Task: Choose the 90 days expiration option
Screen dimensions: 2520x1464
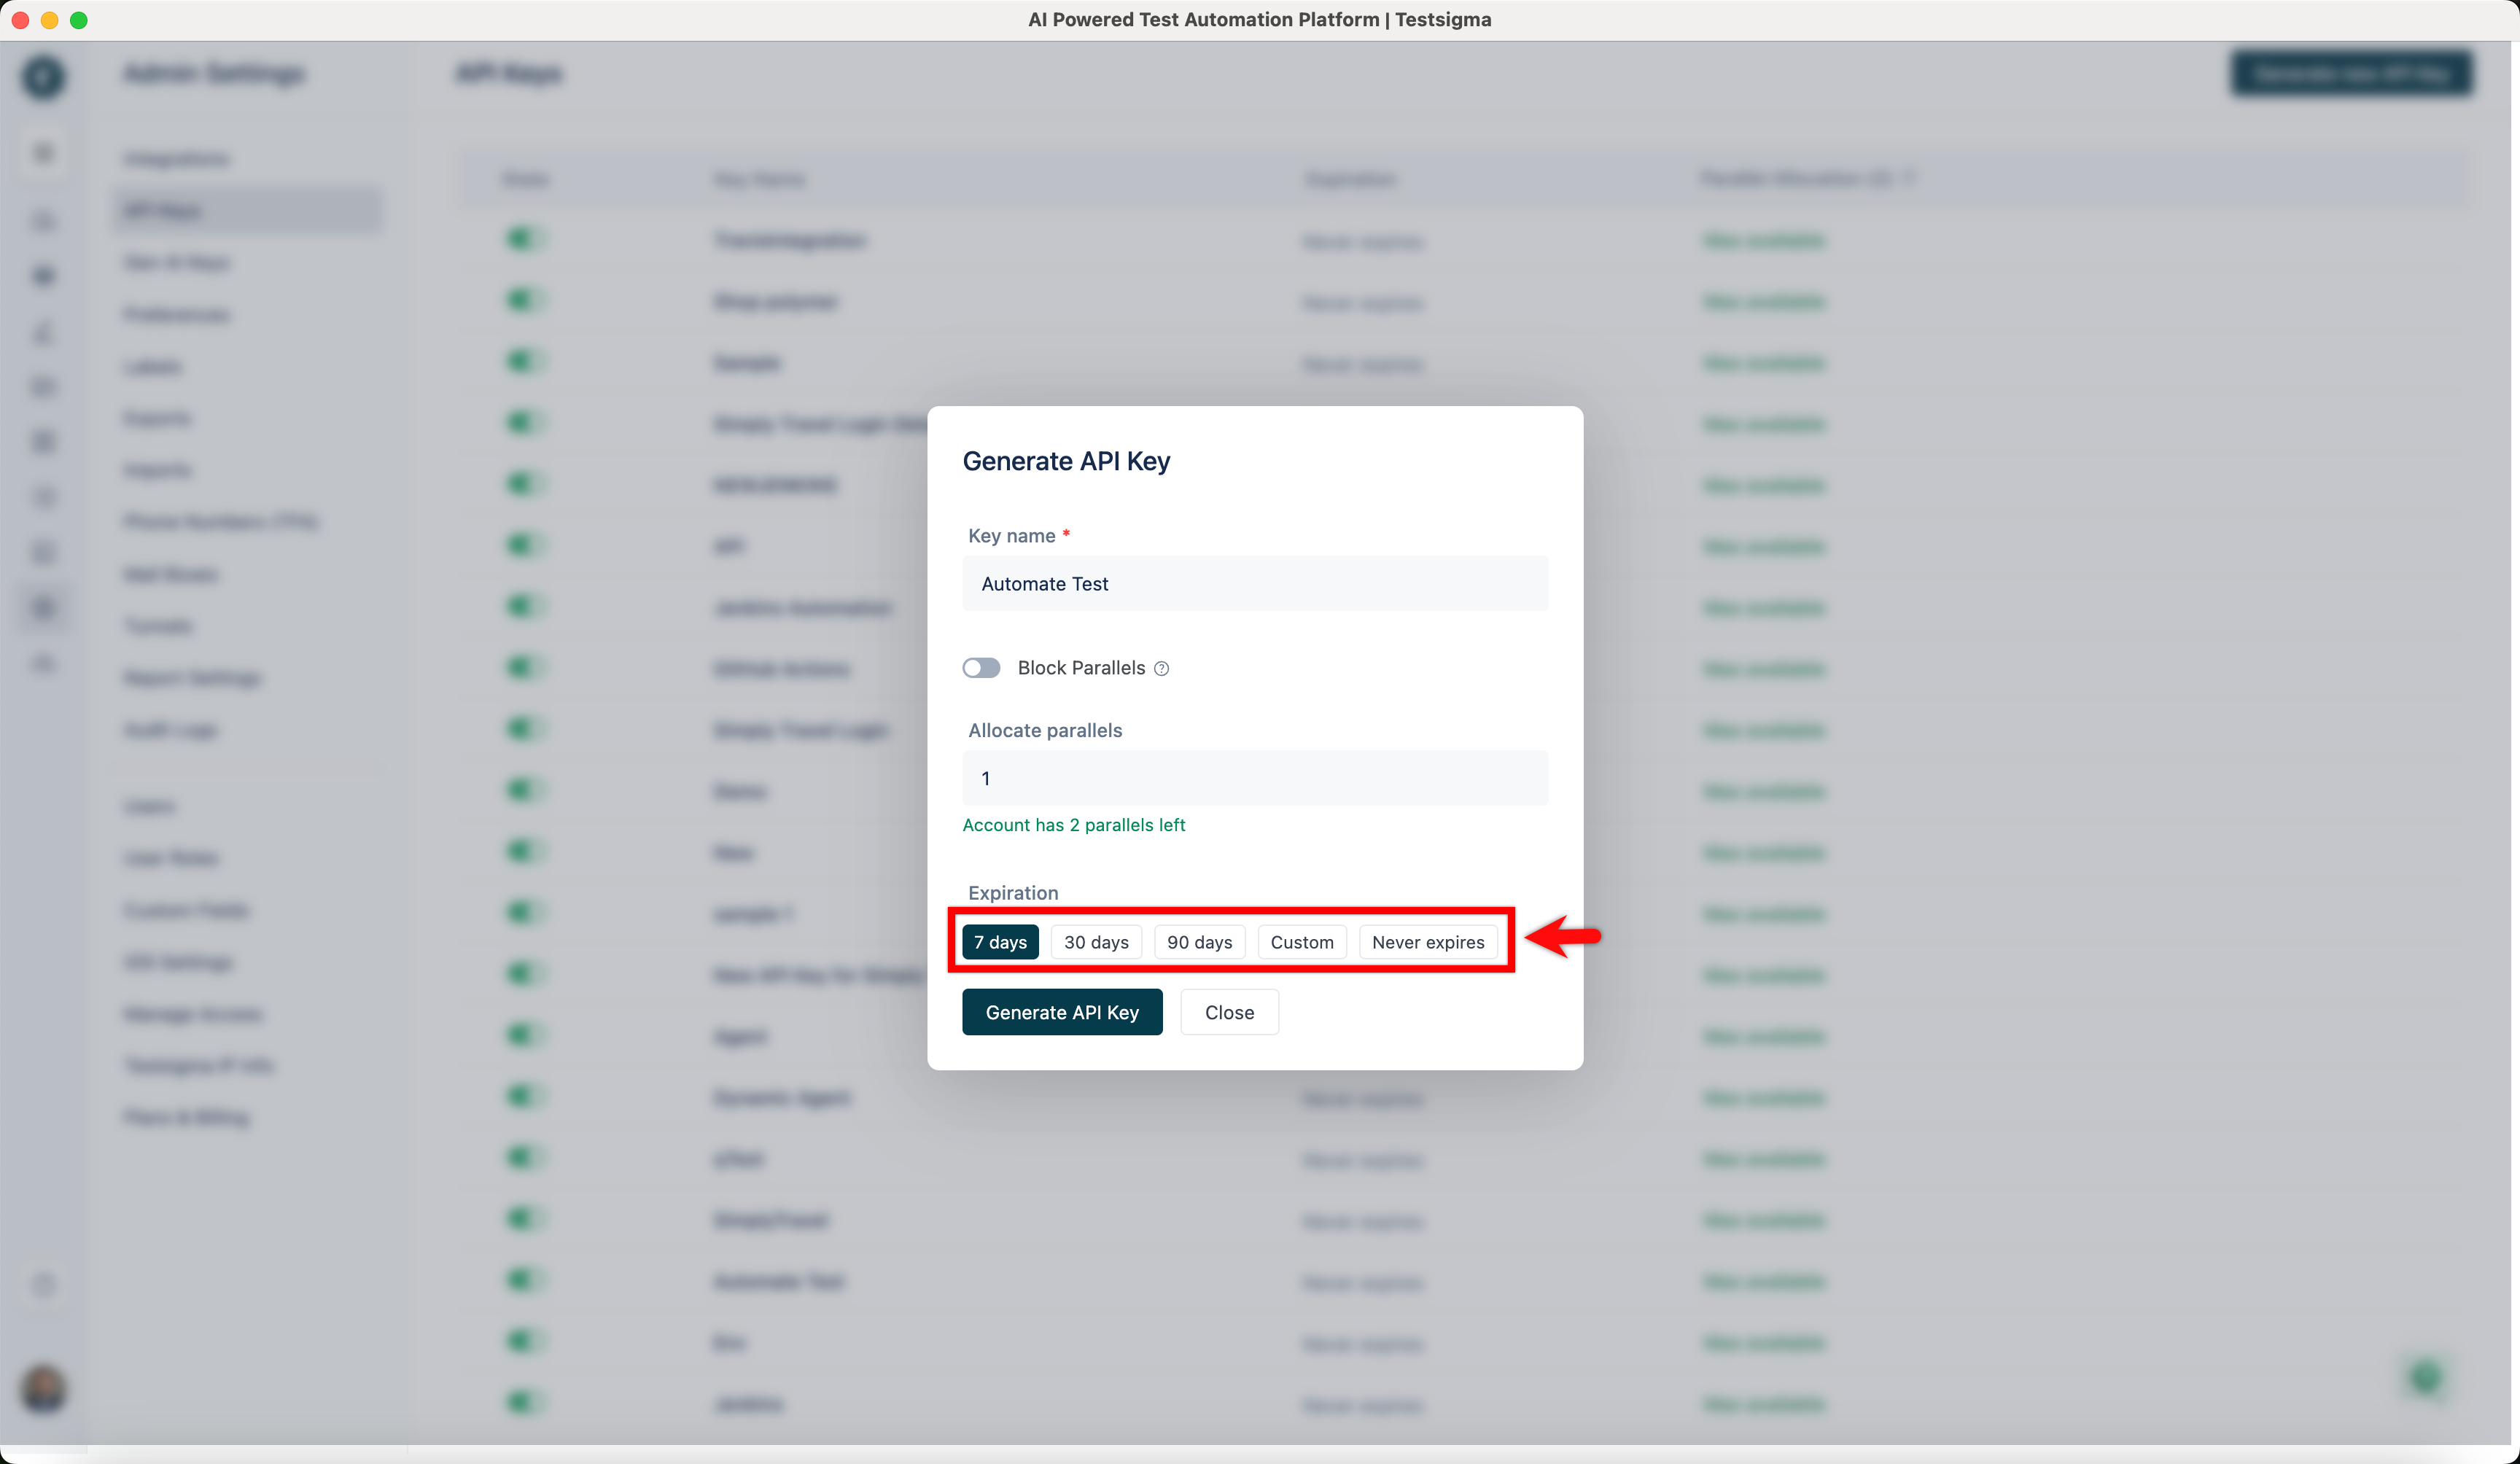Action: pyautogui.click(x=1199, y=942)
